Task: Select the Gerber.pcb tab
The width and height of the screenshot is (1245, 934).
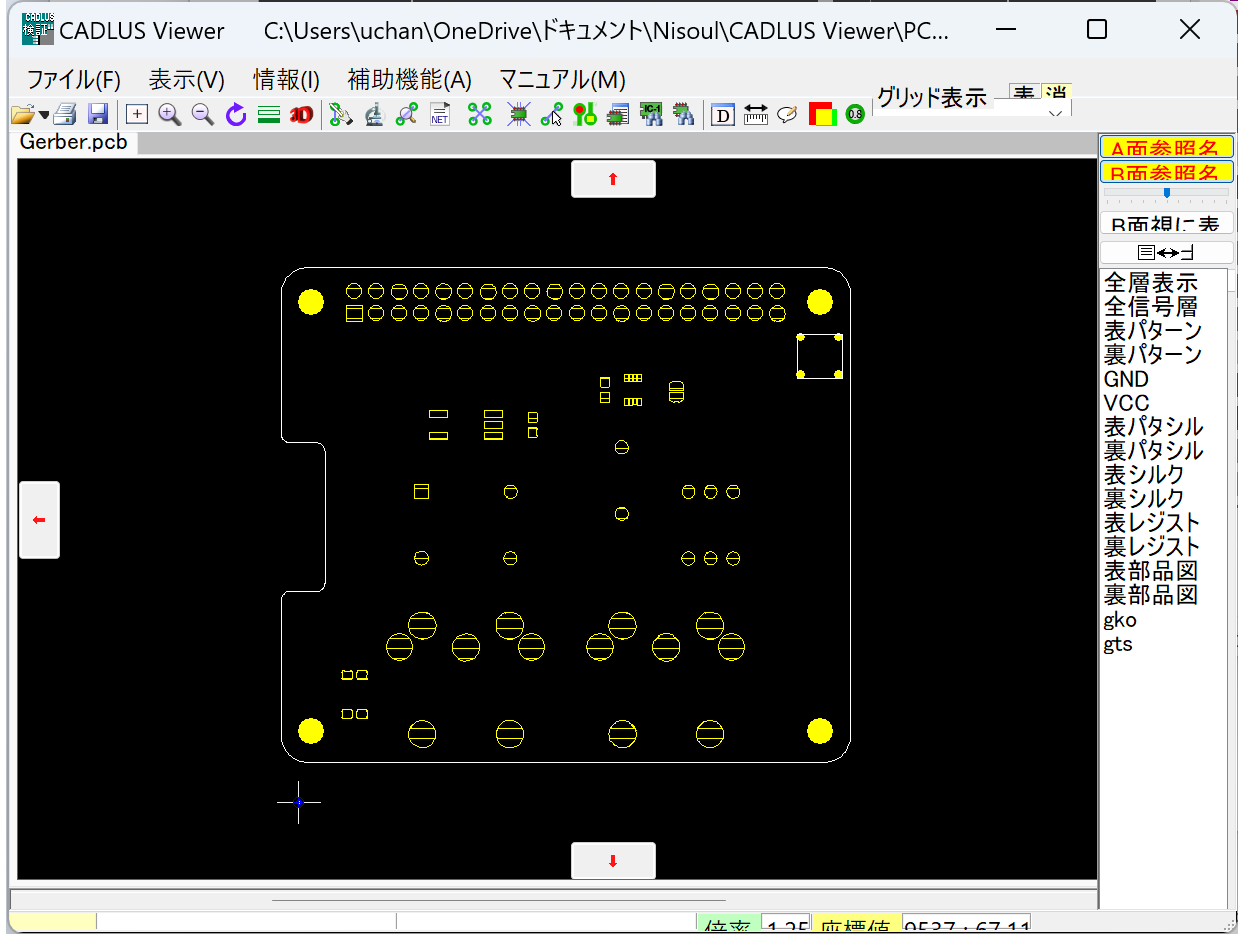Action: click(74, 142)
